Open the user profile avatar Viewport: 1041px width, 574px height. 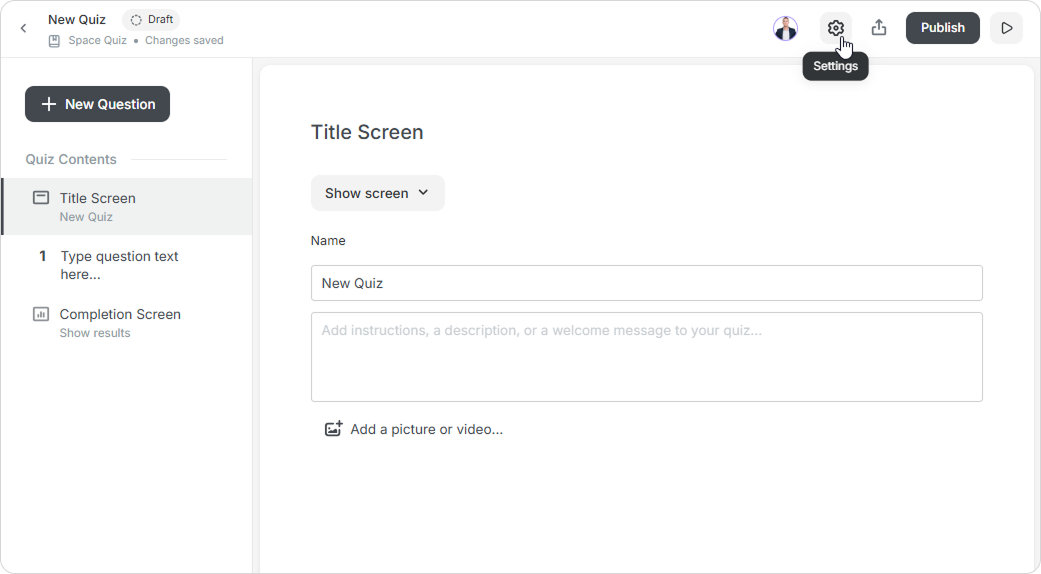pyautogui.click(x=785, y=29)
